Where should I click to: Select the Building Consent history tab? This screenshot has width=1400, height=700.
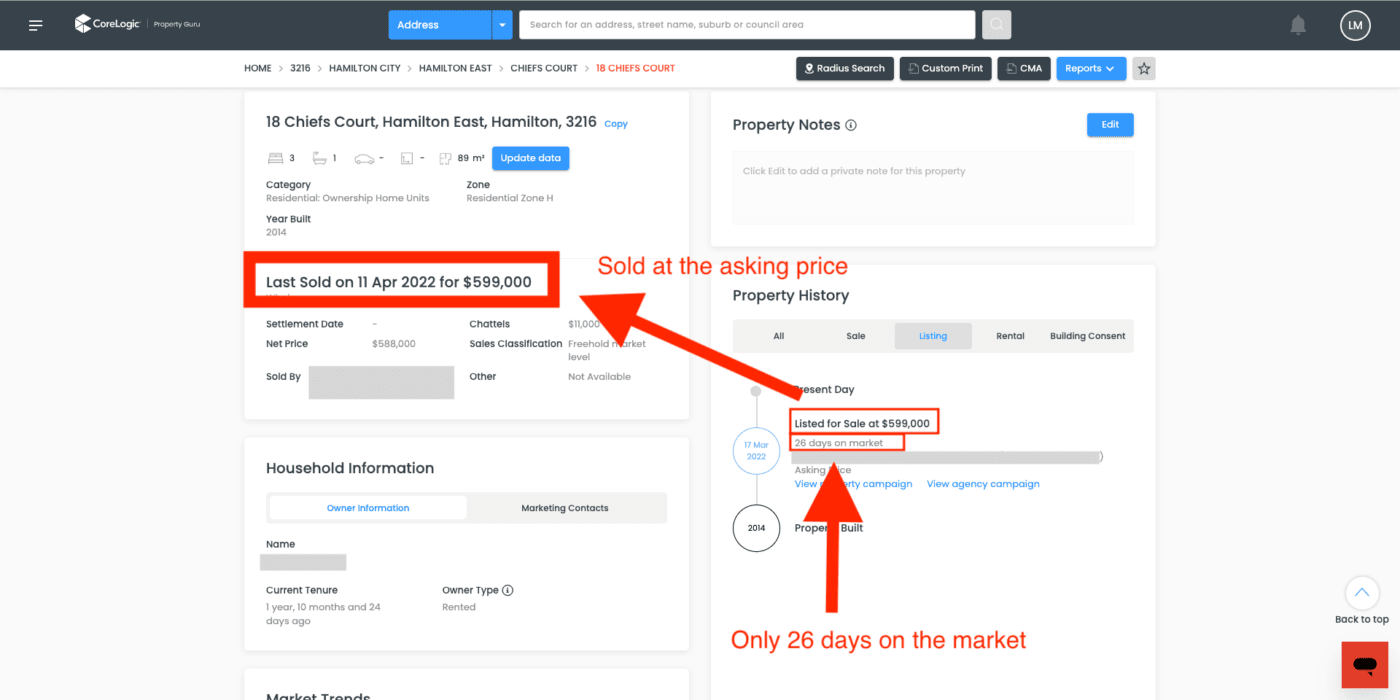coord(1087,336)
